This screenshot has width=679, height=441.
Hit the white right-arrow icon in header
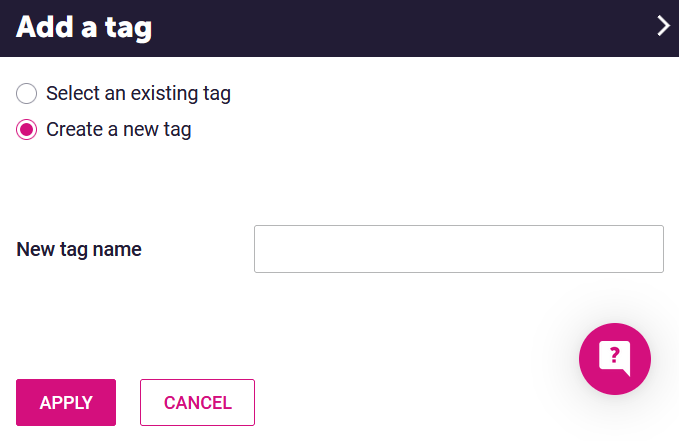click(x=663, y=26)
